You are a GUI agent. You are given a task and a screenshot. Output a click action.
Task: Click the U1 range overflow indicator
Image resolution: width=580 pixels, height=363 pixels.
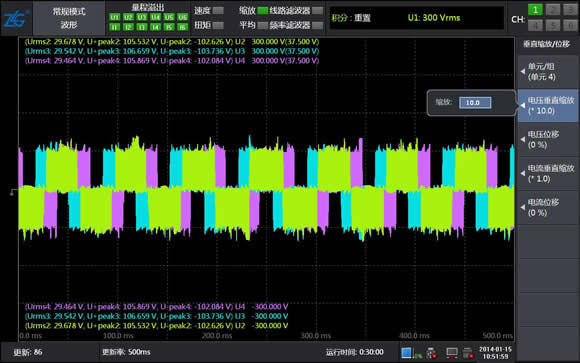(x=115, y=17)
